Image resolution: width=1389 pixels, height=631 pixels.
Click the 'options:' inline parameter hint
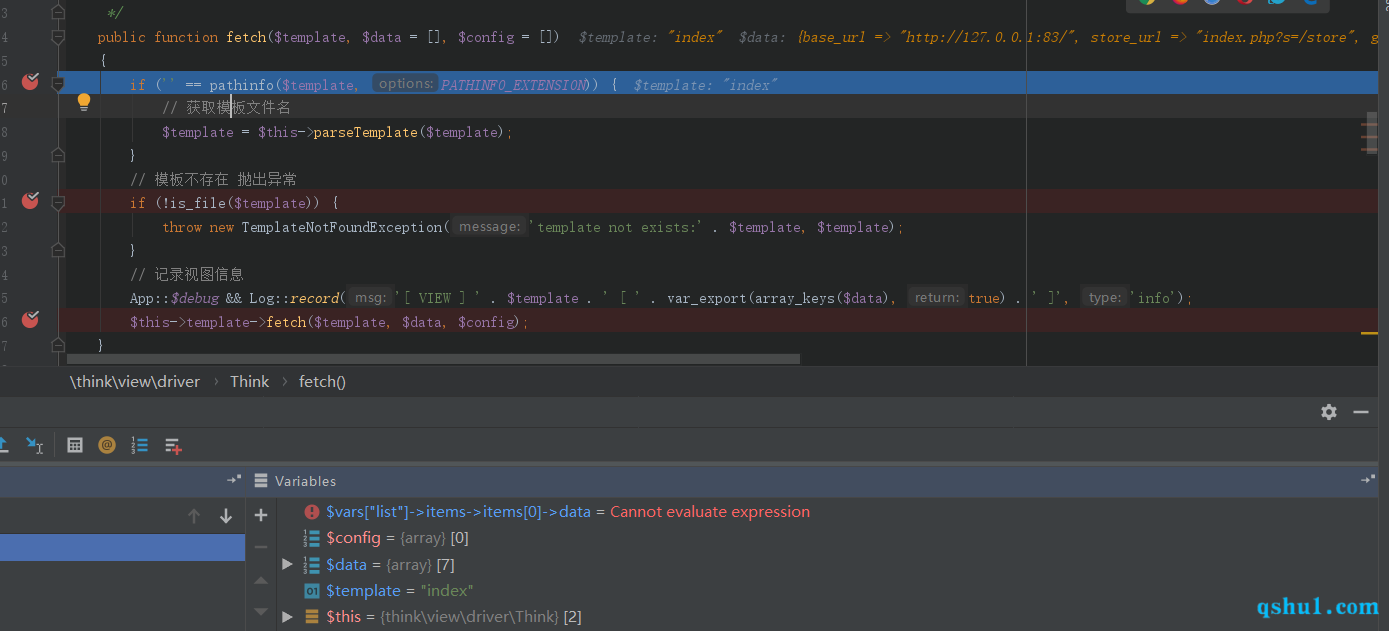(x=406, y=84)
